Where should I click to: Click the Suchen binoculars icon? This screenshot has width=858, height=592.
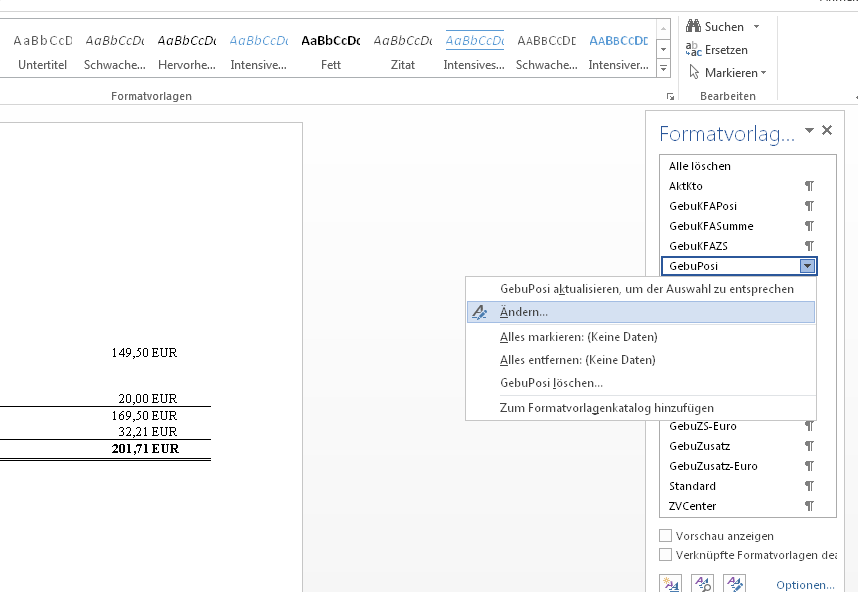693,26
